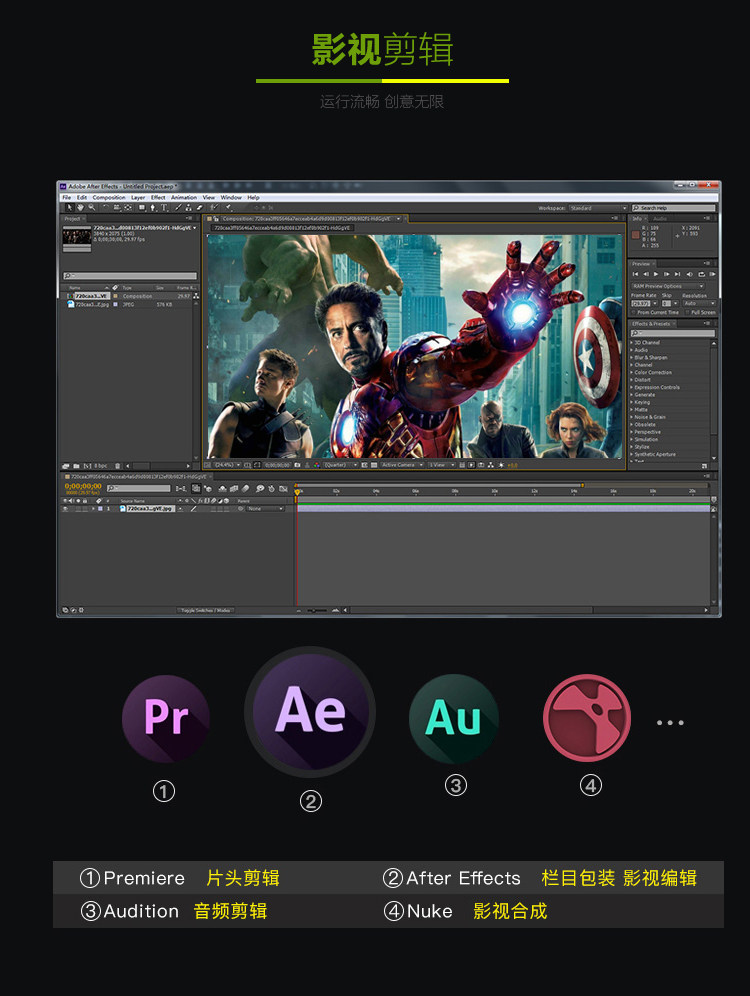Enable From Current Time checkbox

point(634,313)
